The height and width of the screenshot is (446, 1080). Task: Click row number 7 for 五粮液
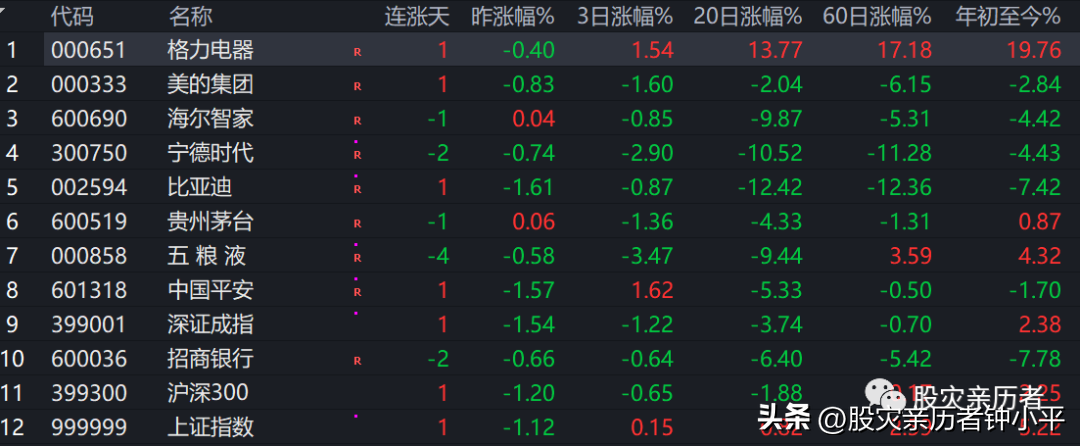point(12,256)
